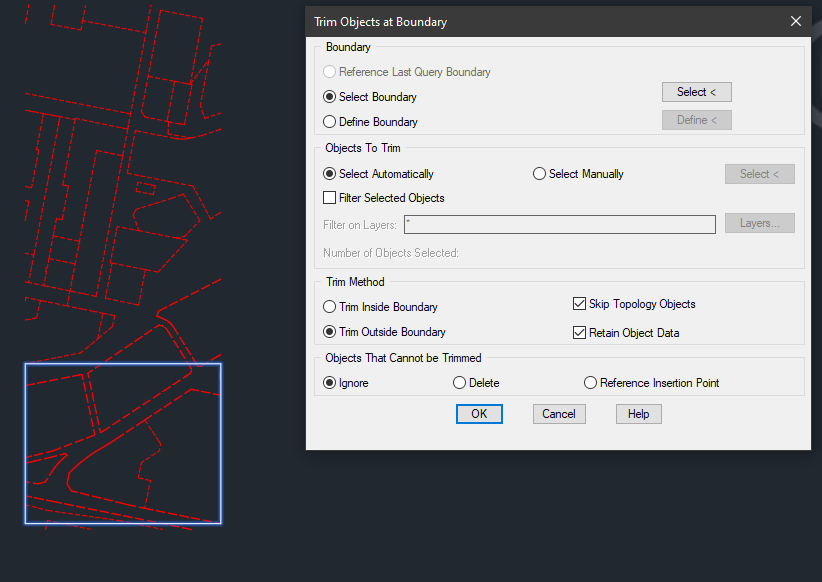The height and width of the screenshot is (582, 822).
Task: Cancel the Trim Objects dialog
Action: pos(559,413)
